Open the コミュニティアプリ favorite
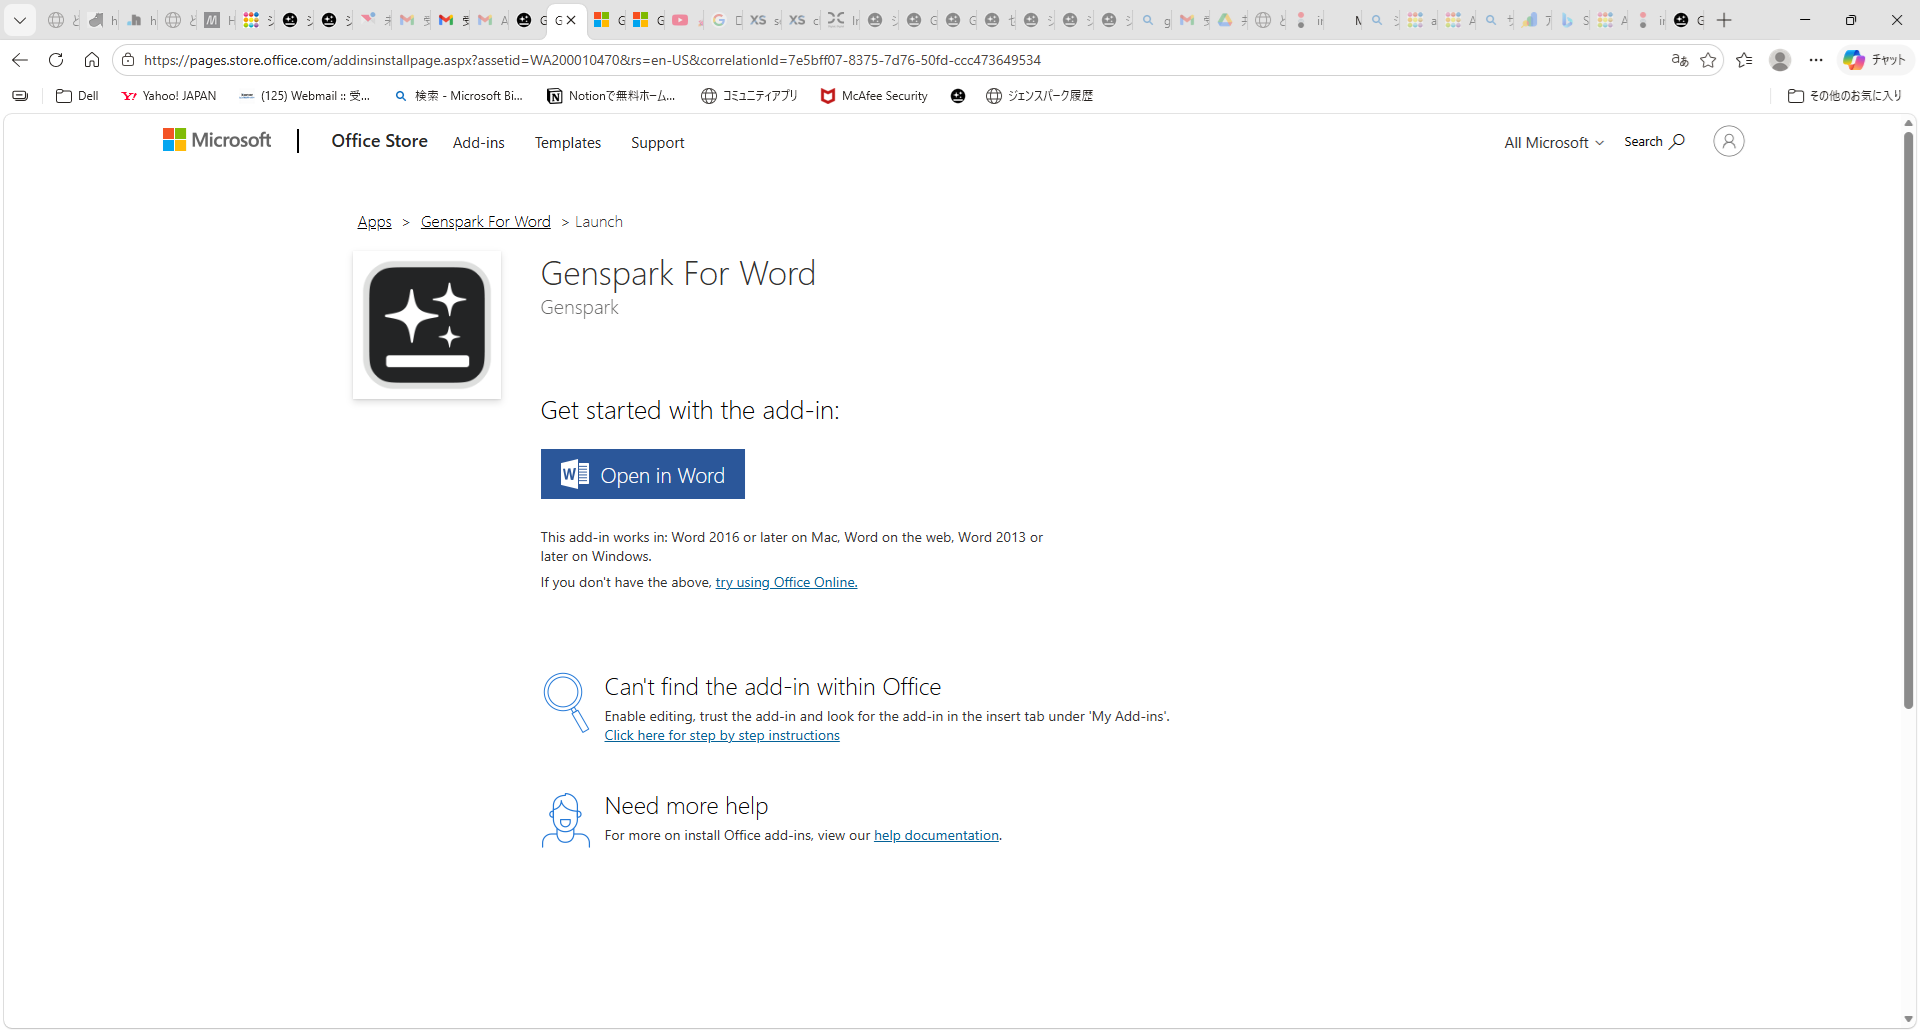 pos(747,96)
